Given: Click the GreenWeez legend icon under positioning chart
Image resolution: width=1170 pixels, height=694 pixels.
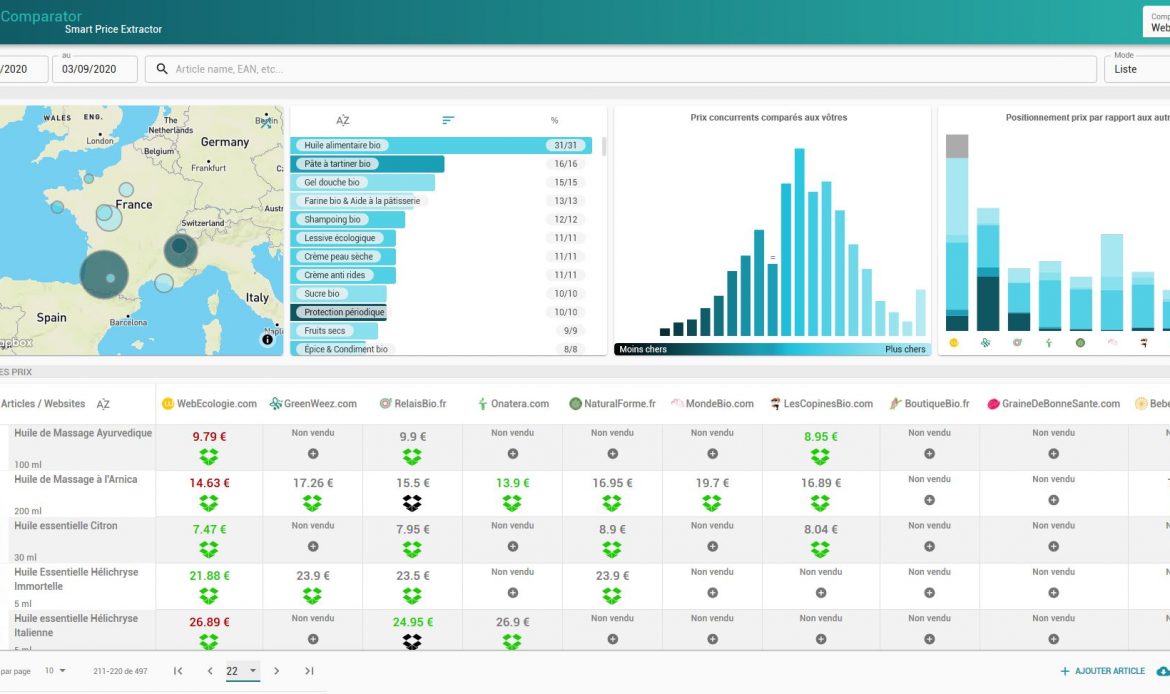Looking at the screenshot, I should click(985, 343).
